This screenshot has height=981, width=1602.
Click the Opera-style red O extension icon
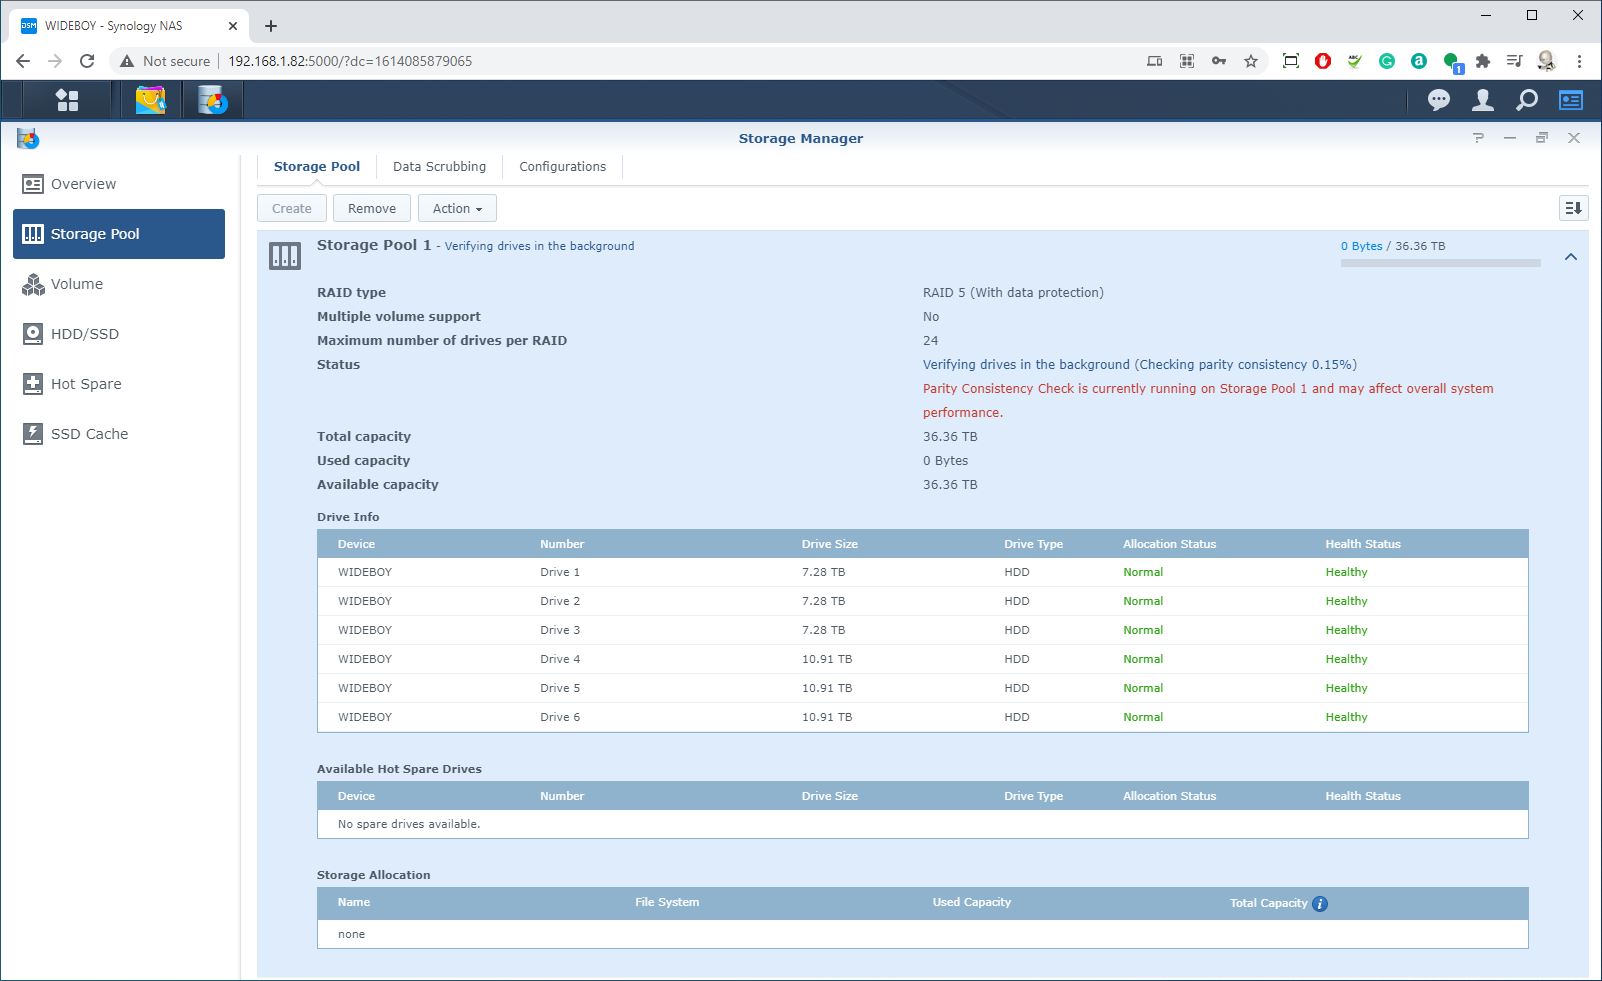[x=1323, y=61]
